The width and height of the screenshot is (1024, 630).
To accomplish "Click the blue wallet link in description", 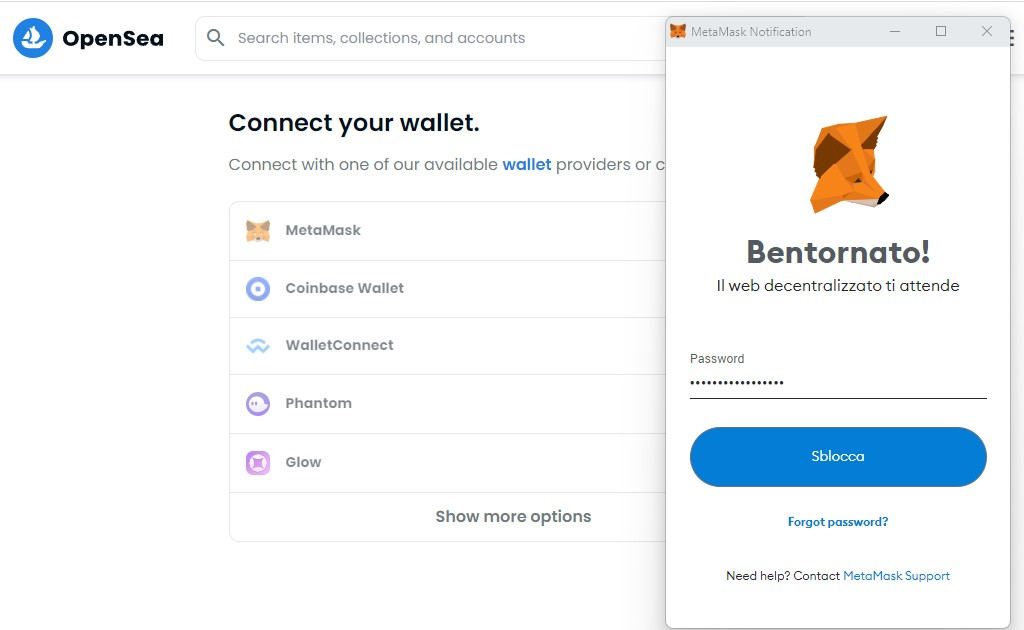I will coord(527,164).
